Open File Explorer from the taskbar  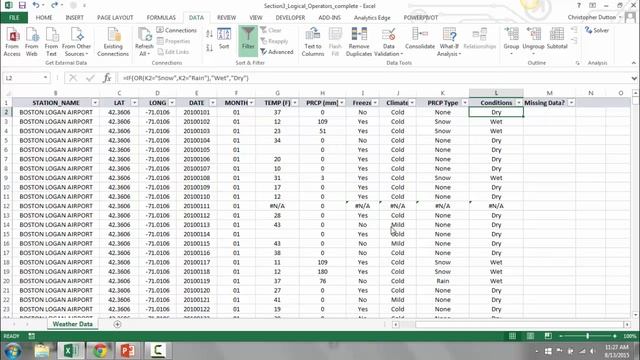click(x=42, y=351)
